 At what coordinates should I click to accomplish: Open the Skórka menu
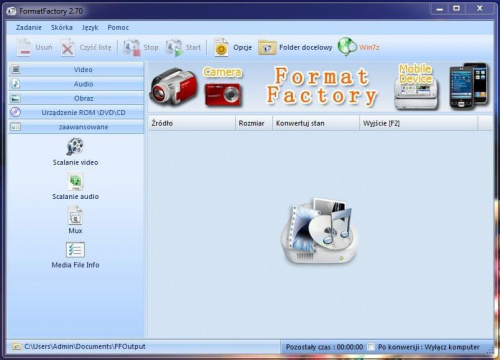62,28
